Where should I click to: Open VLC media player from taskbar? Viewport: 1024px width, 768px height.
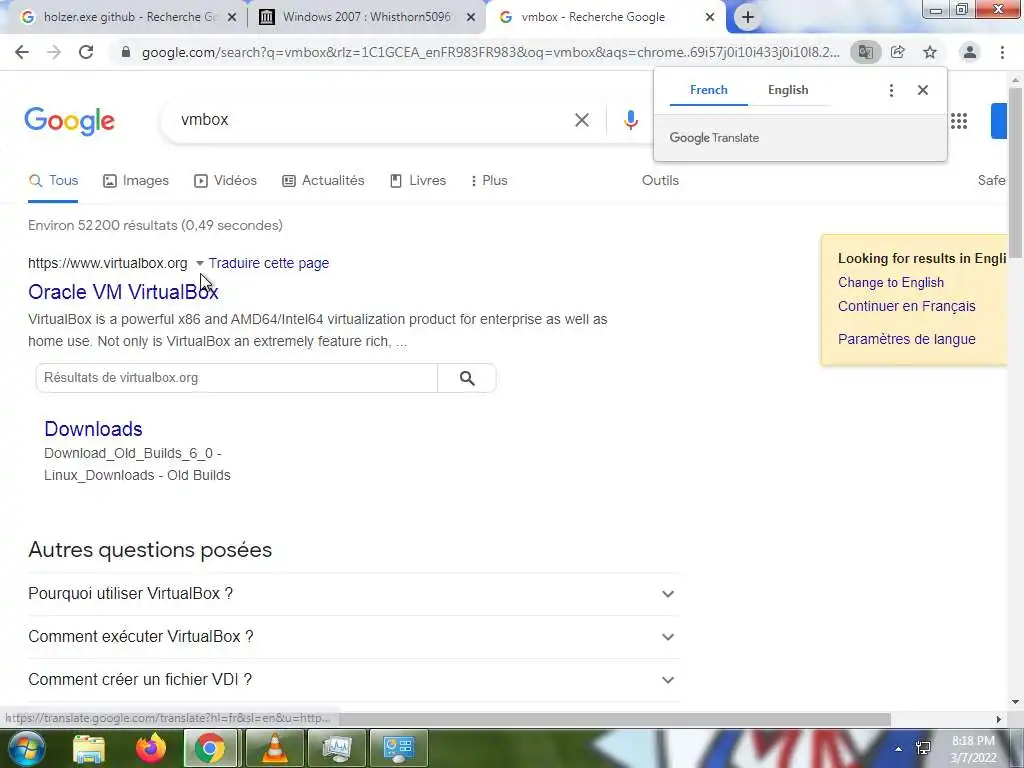(x=275, y=748)
